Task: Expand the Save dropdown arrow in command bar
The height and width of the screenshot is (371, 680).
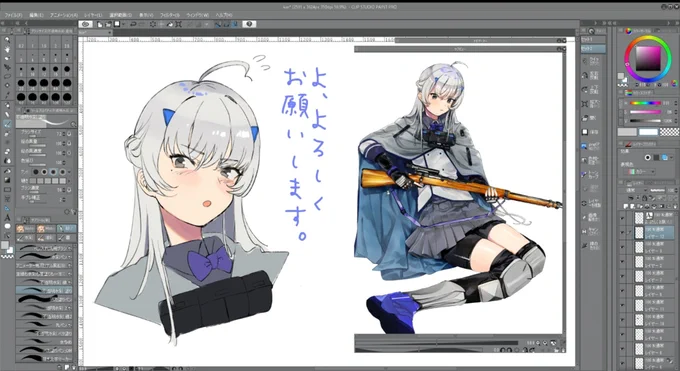Action: click(123, 24)
